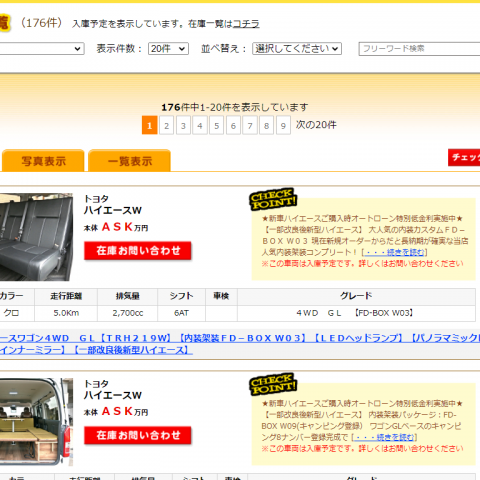Go to page 8 of results

pos(266,125)
